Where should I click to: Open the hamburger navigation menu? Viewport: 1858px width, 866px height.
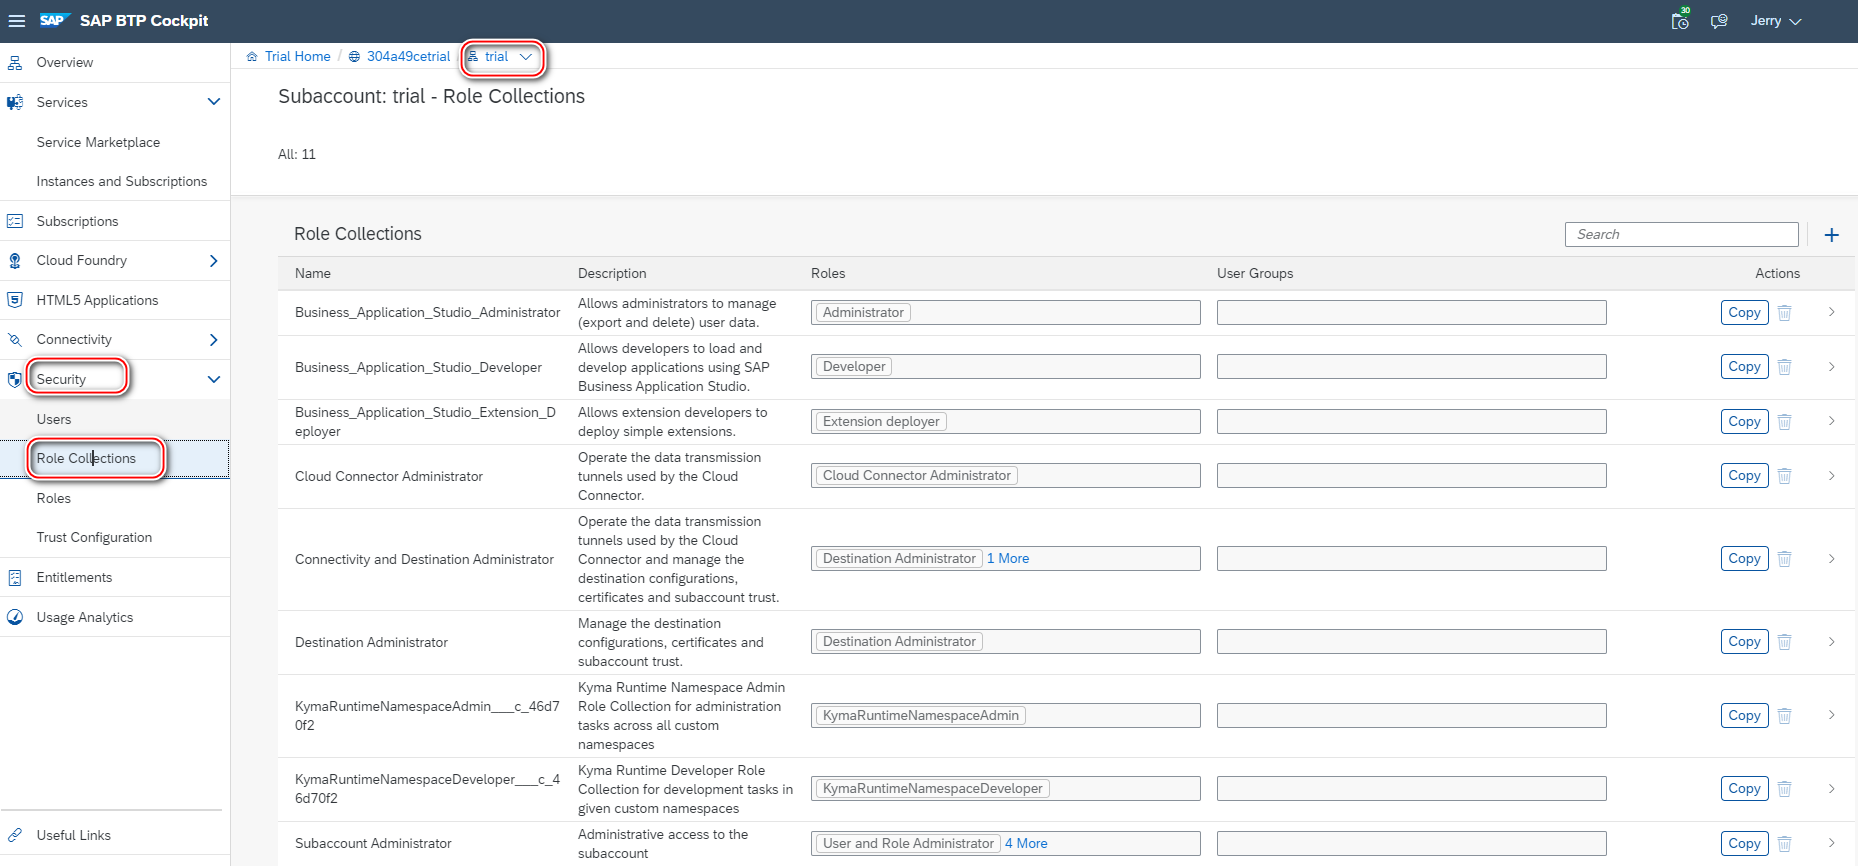(17, 21)
